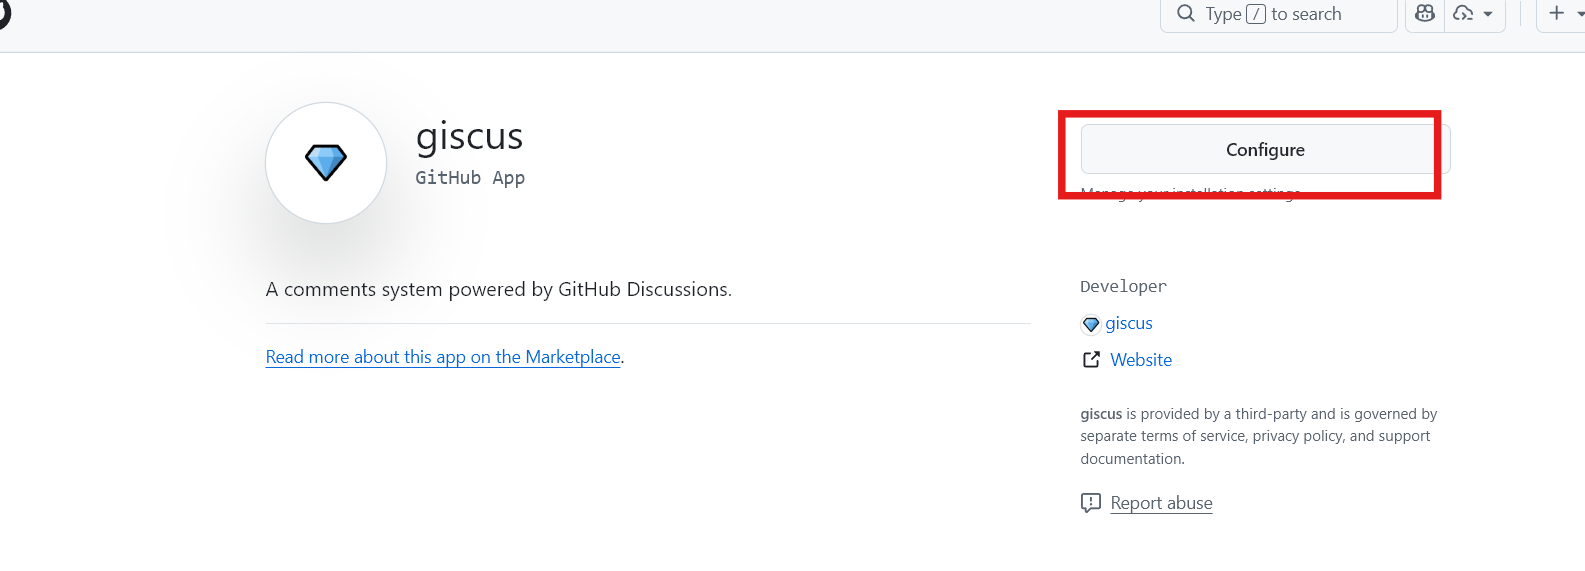Click the small gem icon under Developer
The width and height of the screenshot is (1585, 571).
pyautogui.click(x=1091, y=324)
